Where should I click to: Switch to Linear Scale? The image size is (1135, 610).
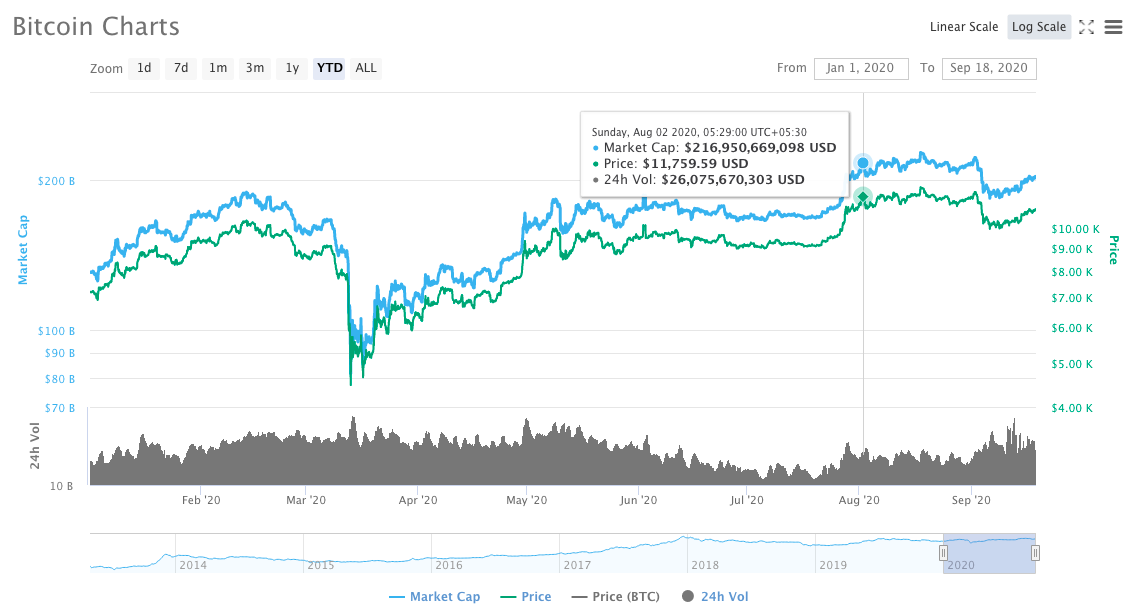[x=963, y=27]
